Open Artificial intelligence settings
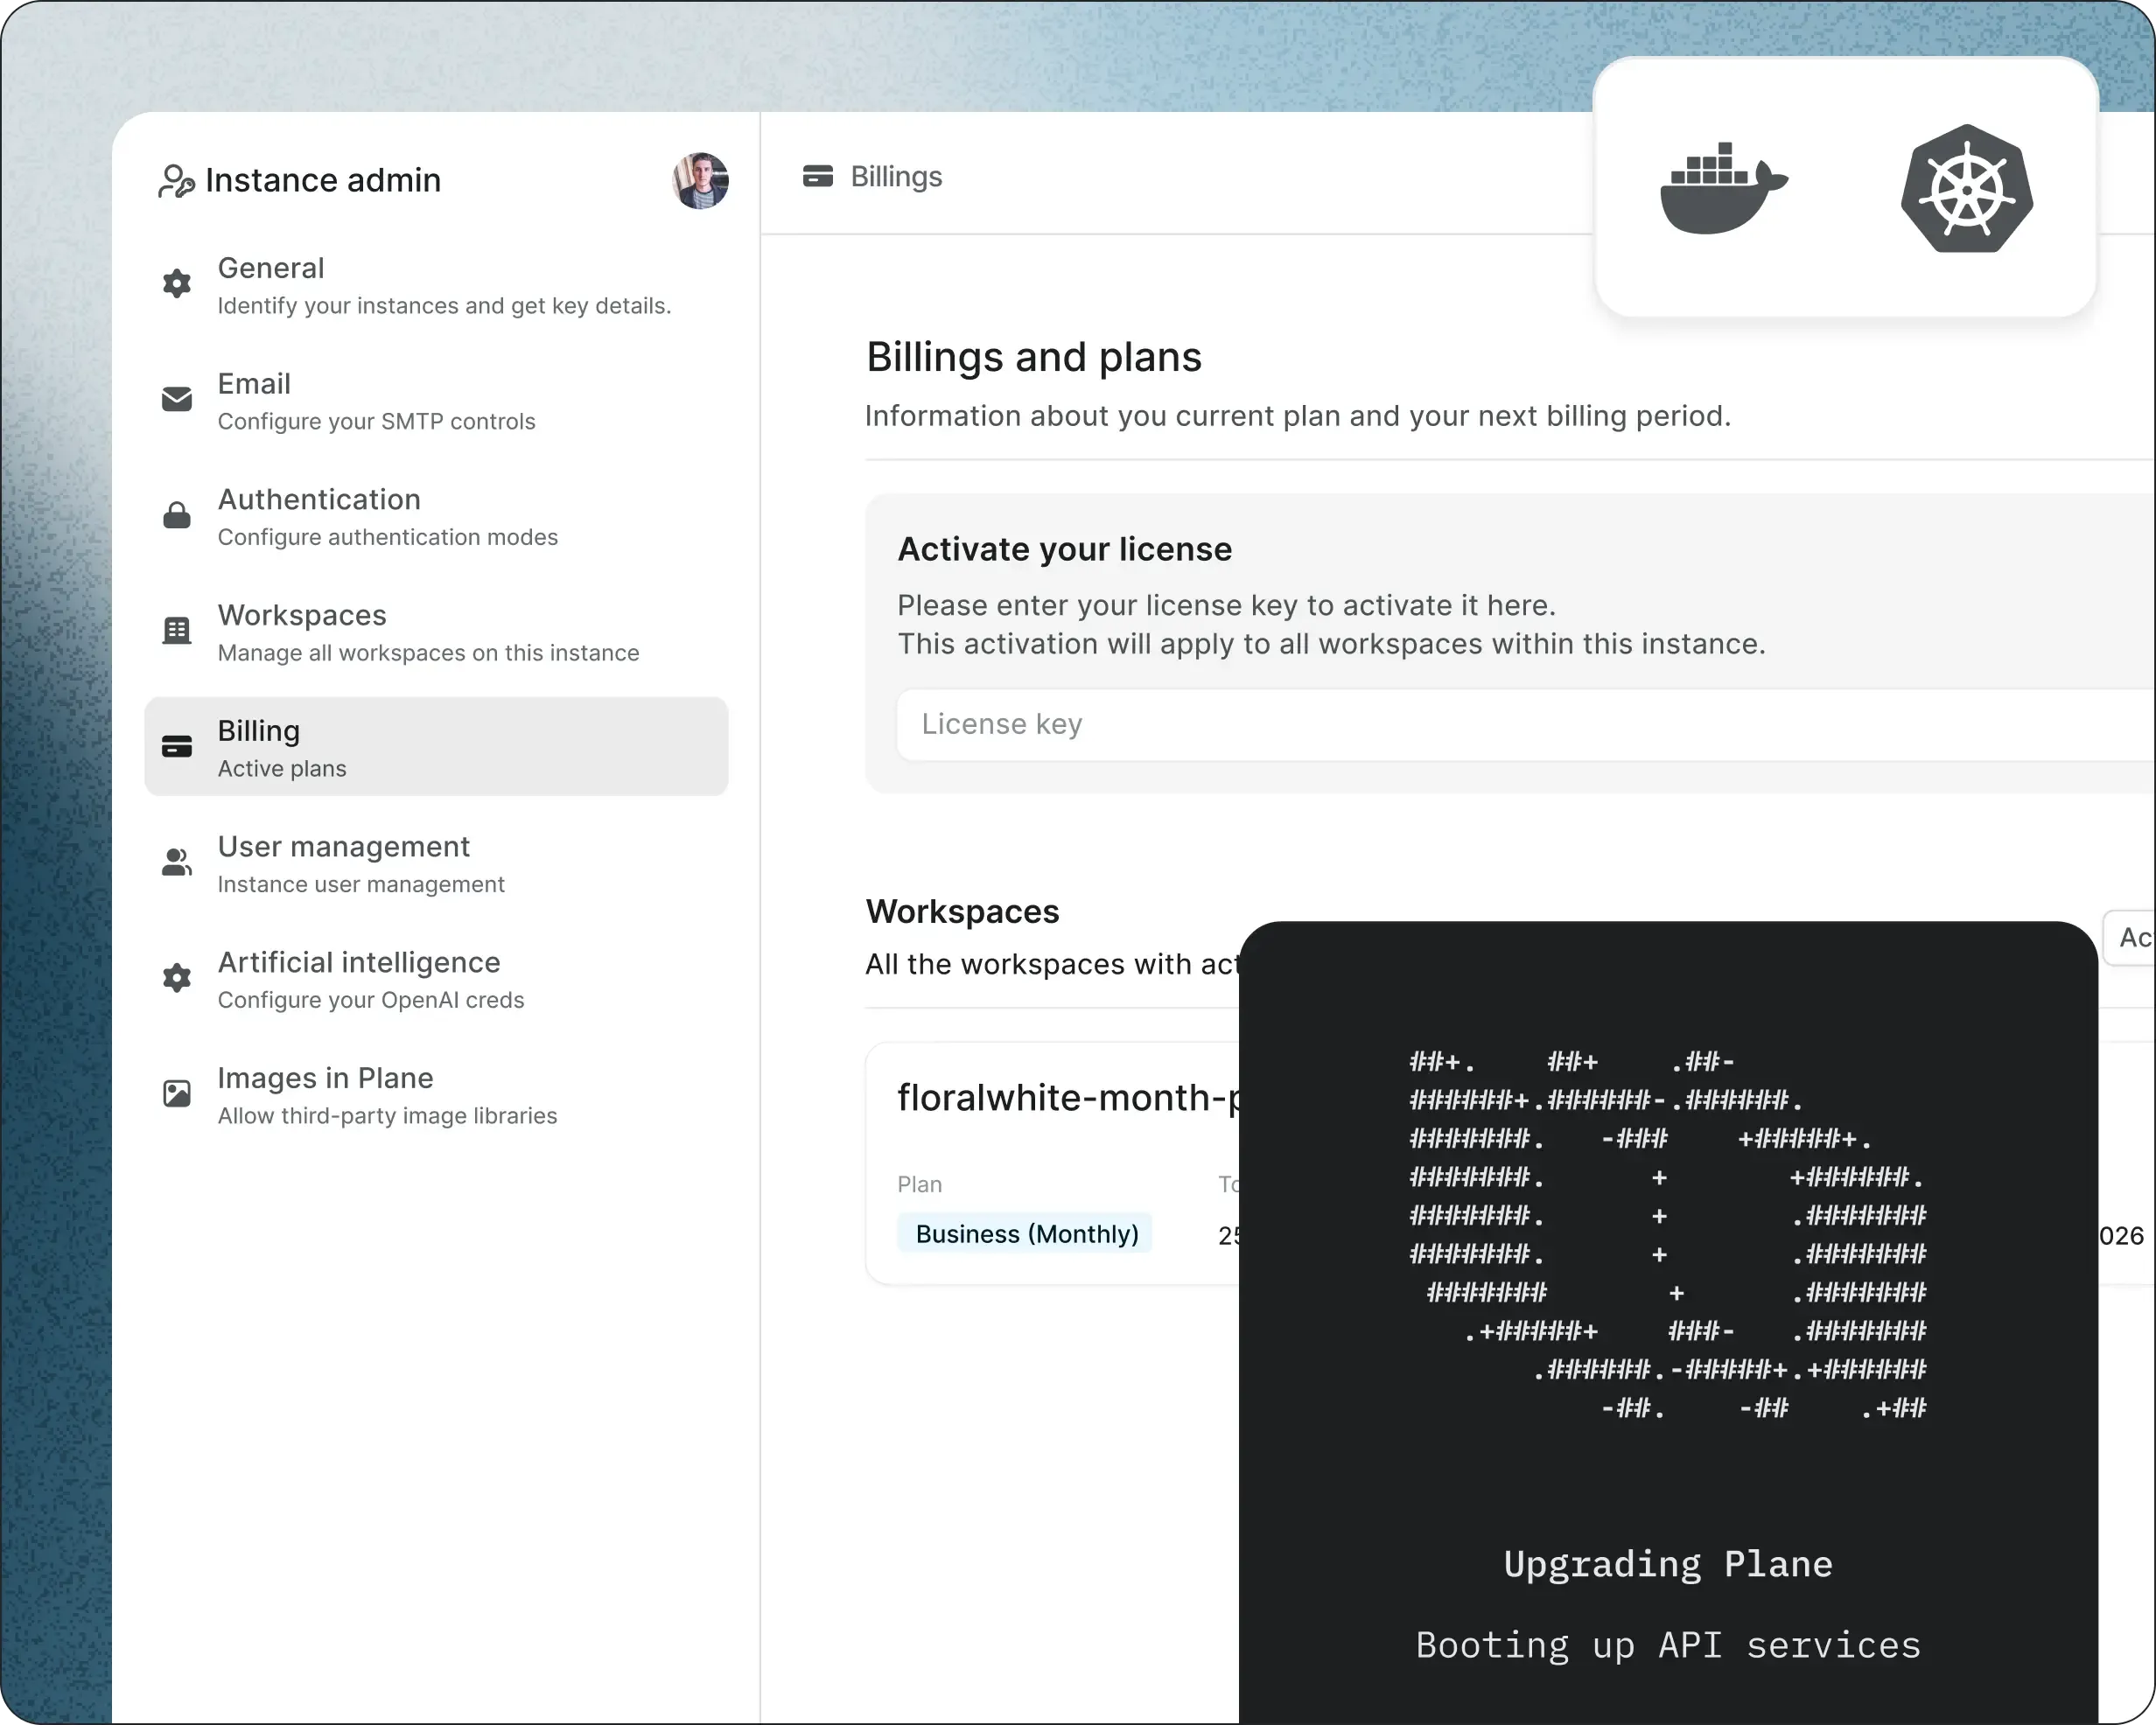The width and height of the screenshot is (2156, 1725). coord(370,978)
